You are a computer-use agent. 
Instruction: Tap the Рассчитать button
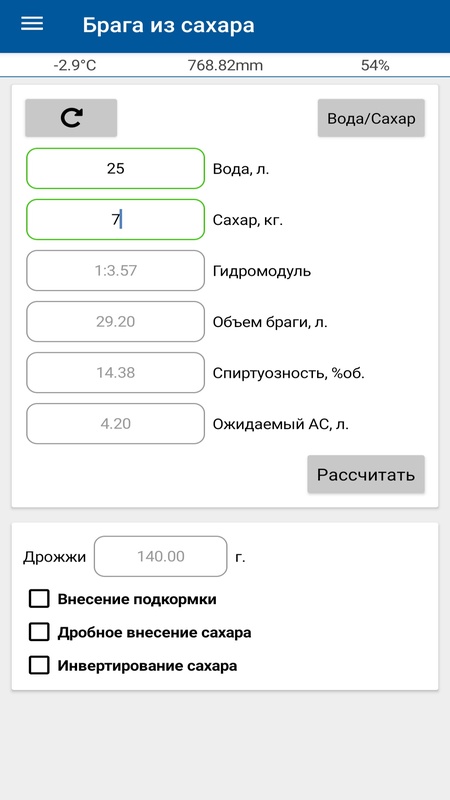[x=366, y=474]
